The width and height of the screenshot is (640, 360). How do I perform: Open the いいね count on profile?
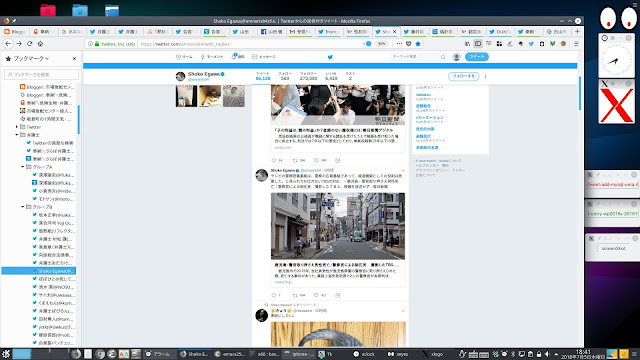[331, 76]
